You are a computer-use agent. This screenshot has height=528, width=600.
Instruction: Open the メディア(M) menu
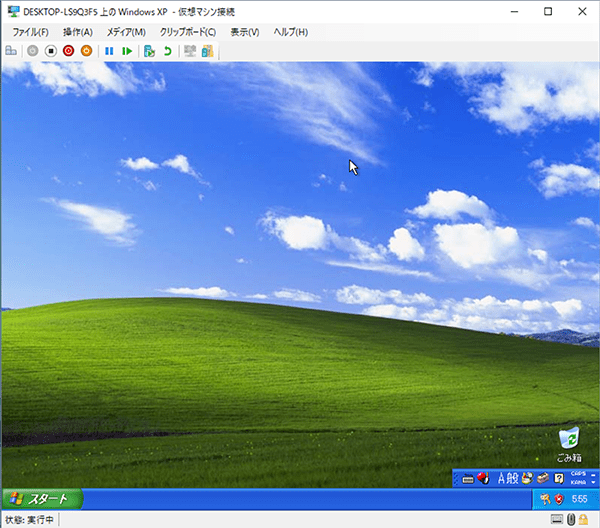(x=126, y=32)
